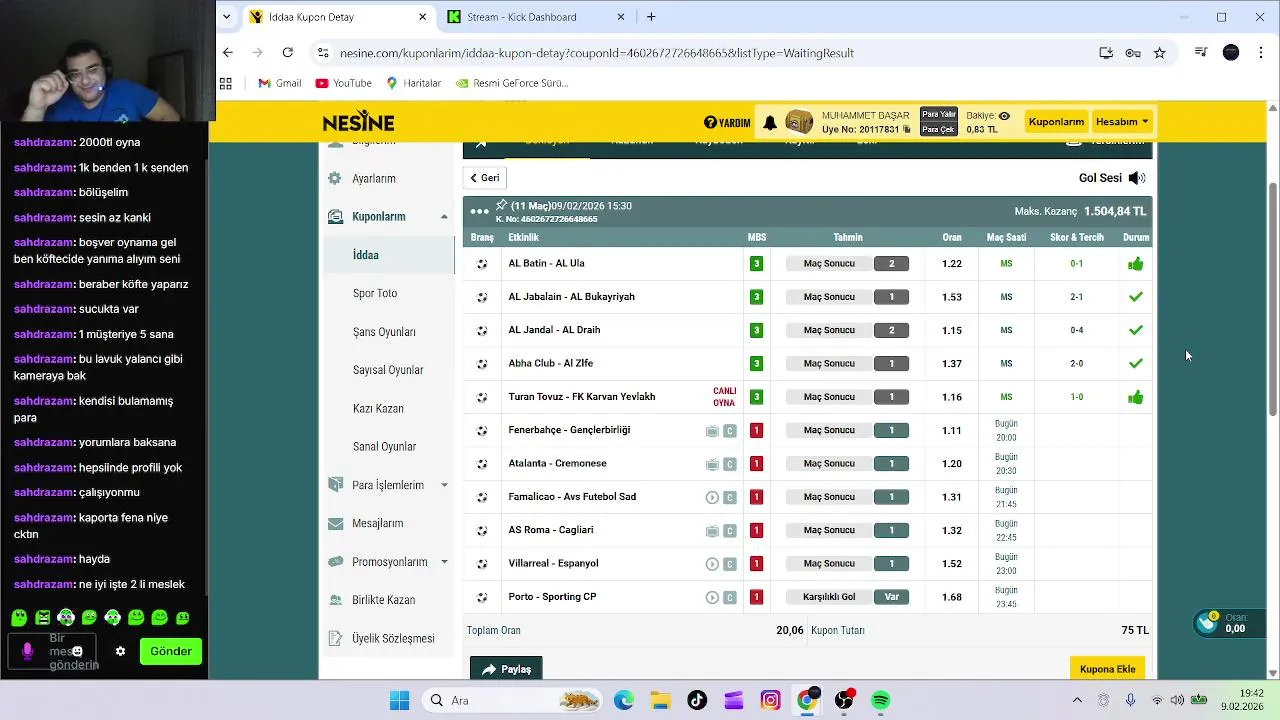
Task: Click the Kupona Ekle button
Action: point(1107,669)
